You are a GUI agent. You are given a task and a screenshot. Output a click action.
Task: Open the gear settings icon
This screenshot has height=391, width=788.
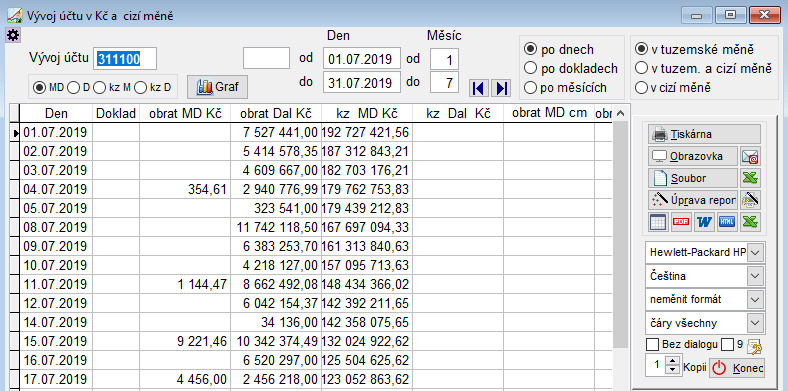(12, 35)
